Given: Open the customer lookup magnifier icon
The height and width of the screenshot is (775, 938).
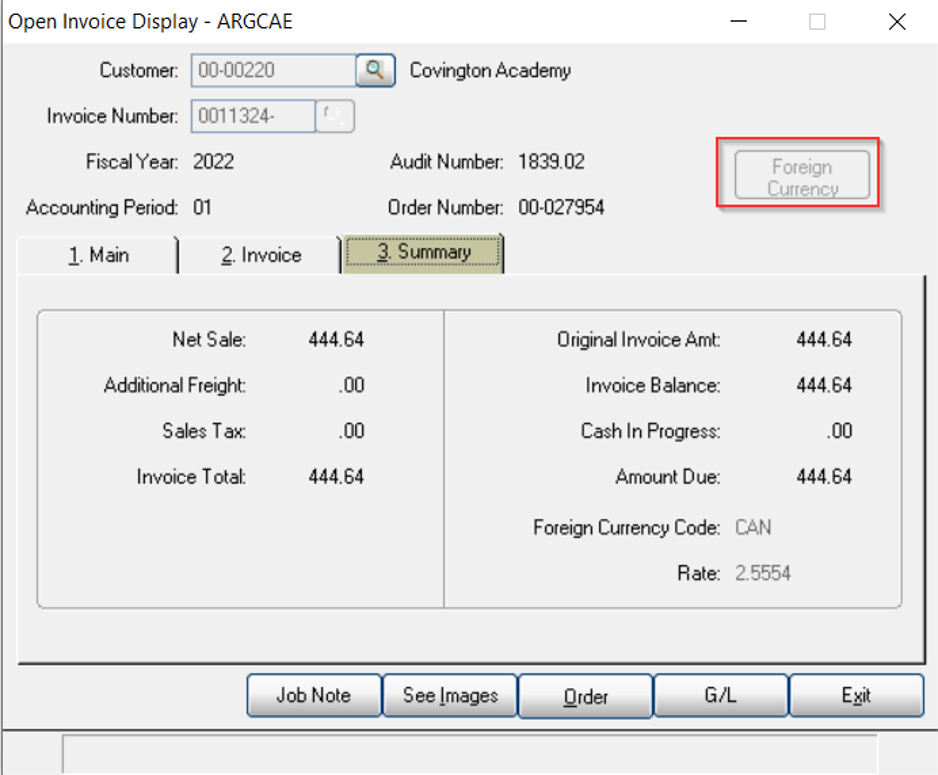Looking at the screenshot, I should pyautogui.click(x=375, y=71).
